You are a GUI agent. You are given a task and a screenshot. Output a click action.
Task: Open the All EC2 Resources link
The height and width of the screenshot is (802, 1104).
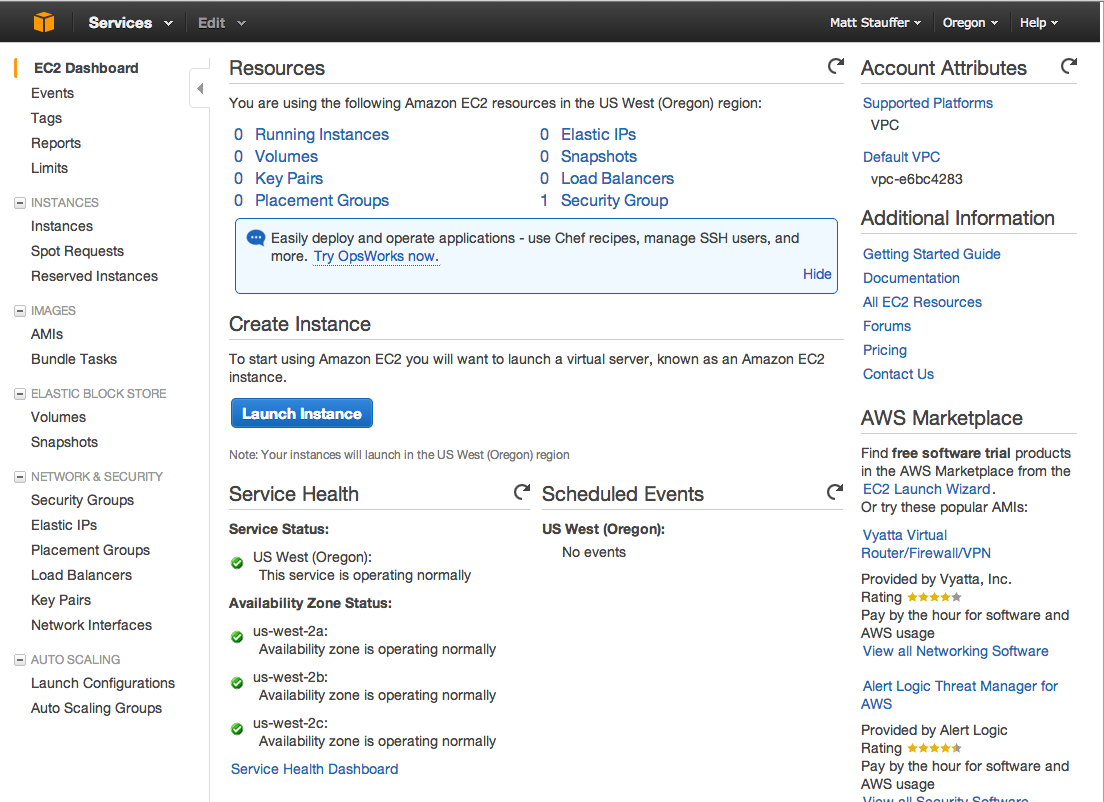[922, 302]
